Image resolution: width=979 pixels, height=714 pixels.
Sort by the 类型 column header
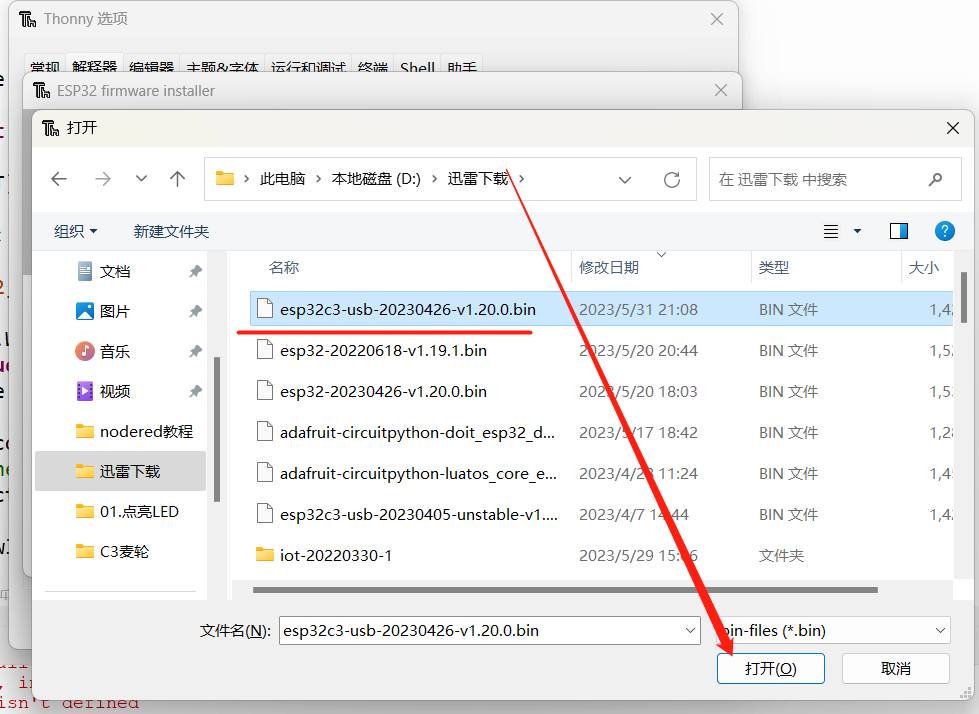pos(774,268)
